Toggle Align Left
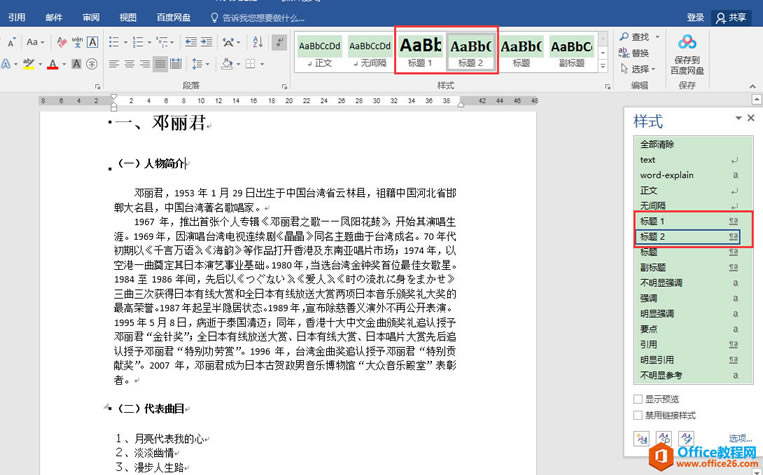Viewport: 763px width, 475px height. pyautogui.click(x=114, y=64)
